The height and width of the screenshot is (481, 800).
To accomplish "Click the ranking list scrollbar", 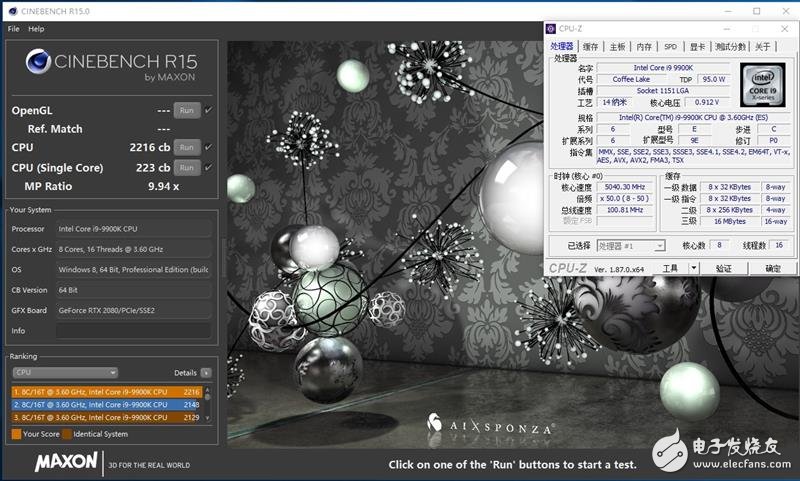I will pos(207,404).
